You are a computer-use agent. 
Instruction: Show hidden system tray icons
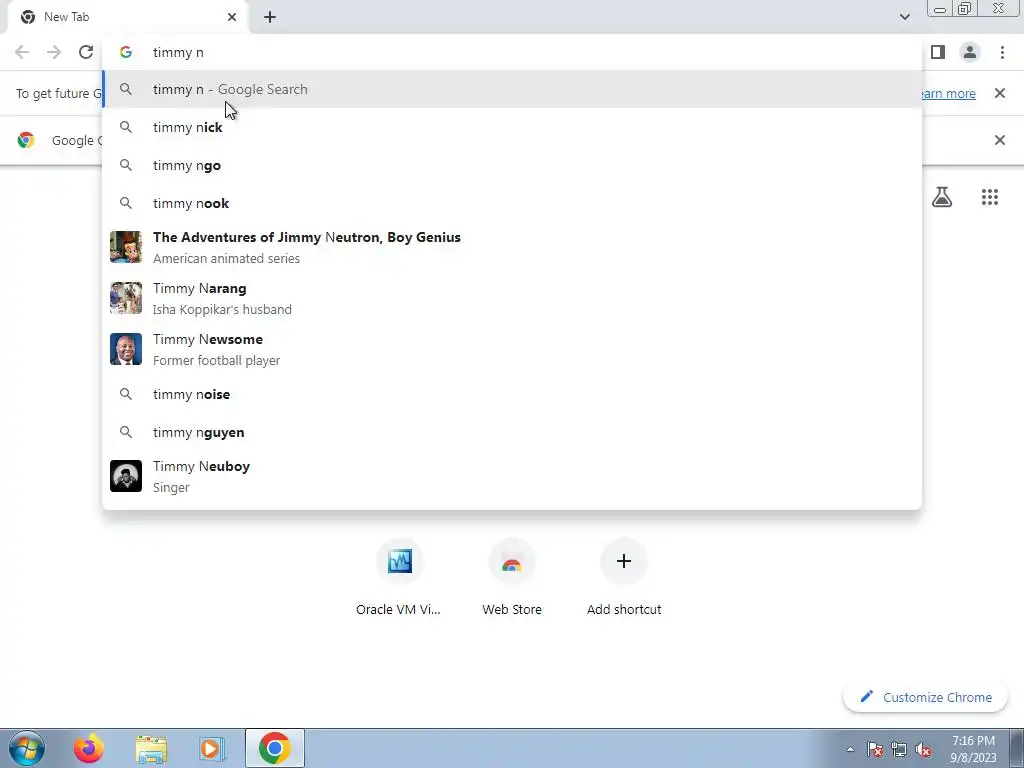(850, 749)
